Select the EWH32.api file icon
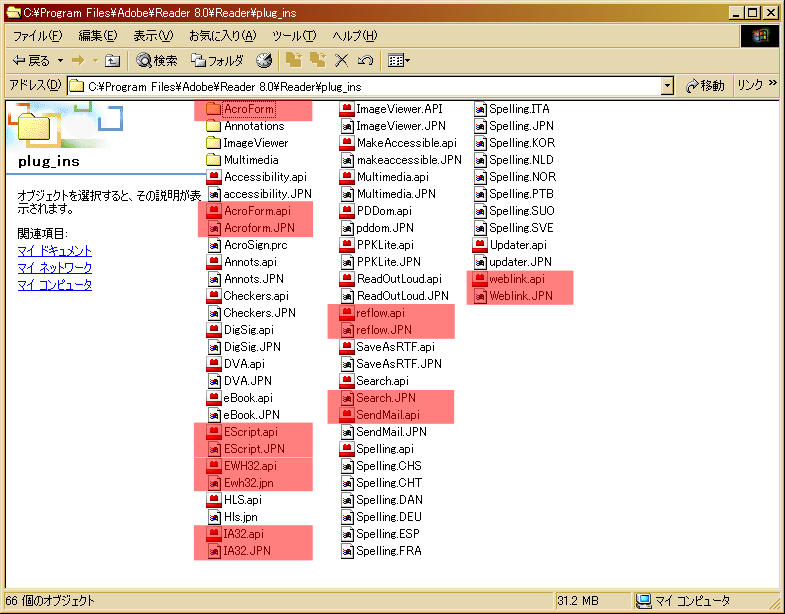The image size is (785, 614). pos(214,466)
